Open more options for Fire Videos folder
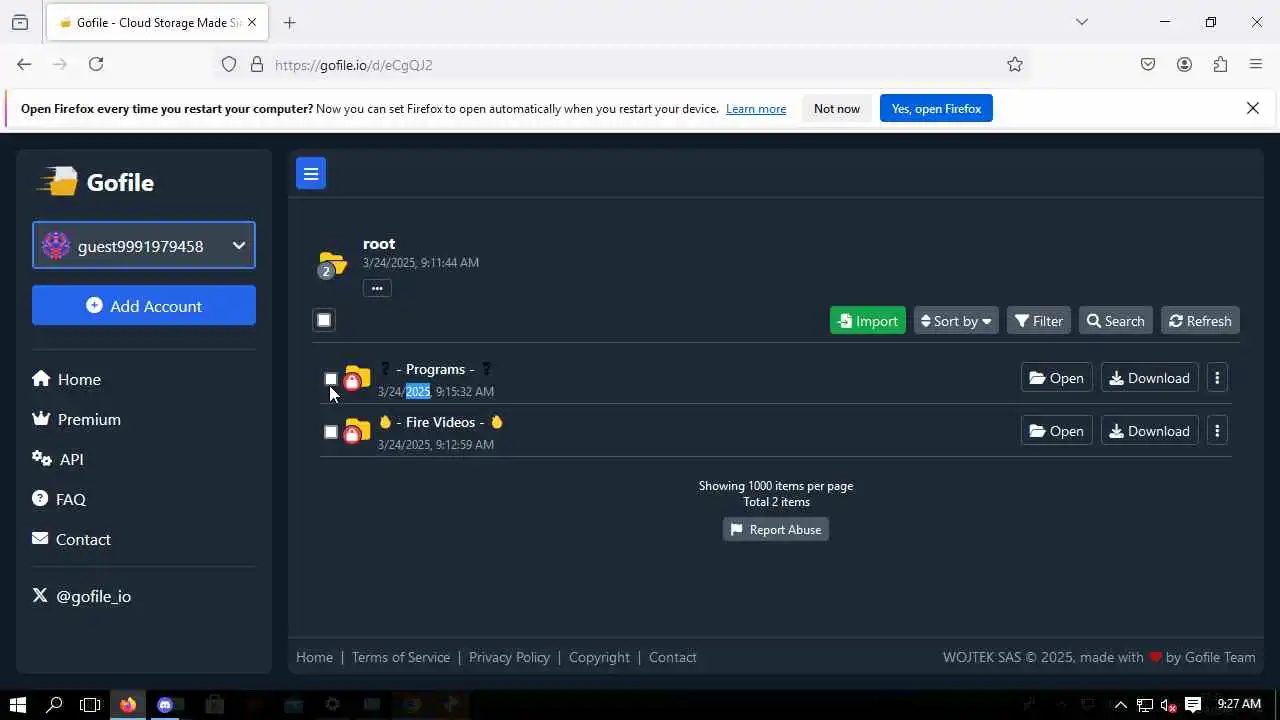This screenshot has height=720, width=1280. (1217, 431)
